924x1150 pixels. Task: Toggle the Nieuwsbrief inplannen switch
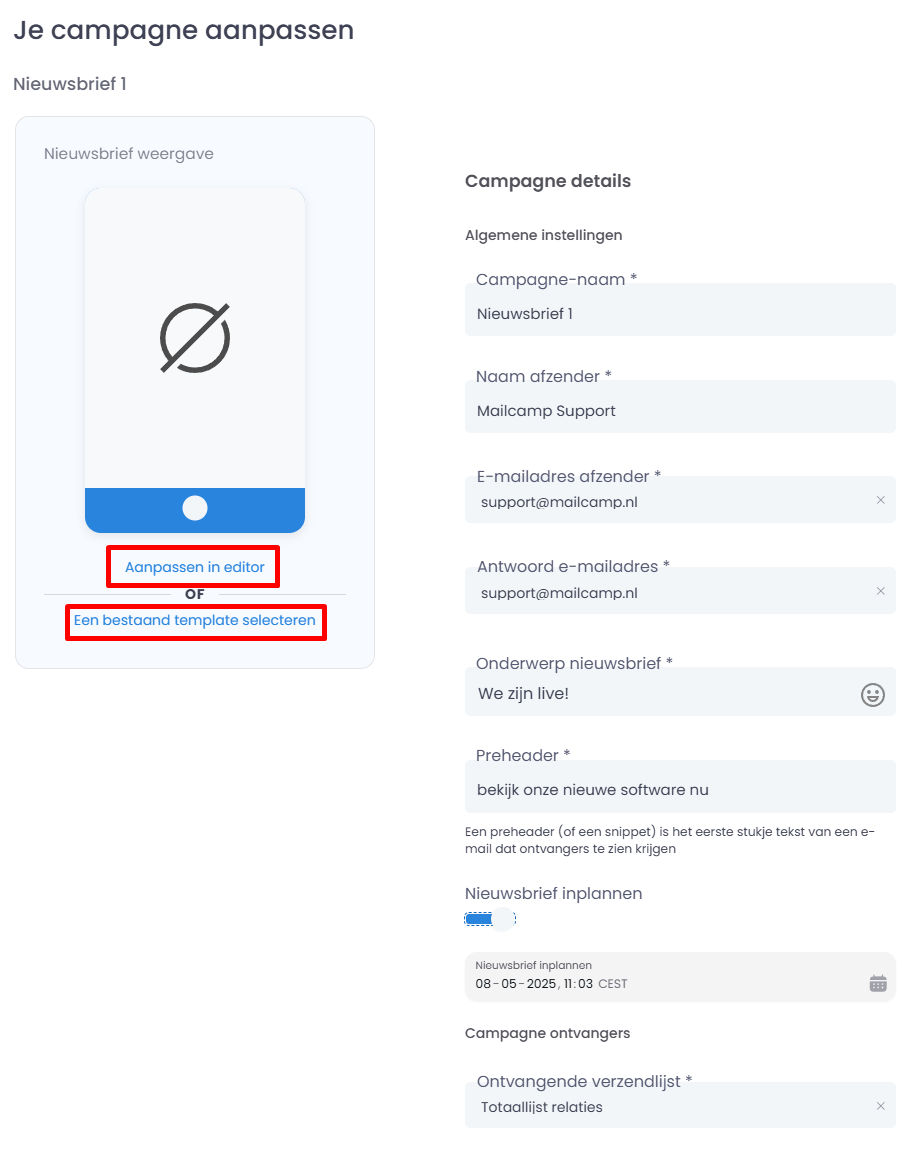[490, 919]
